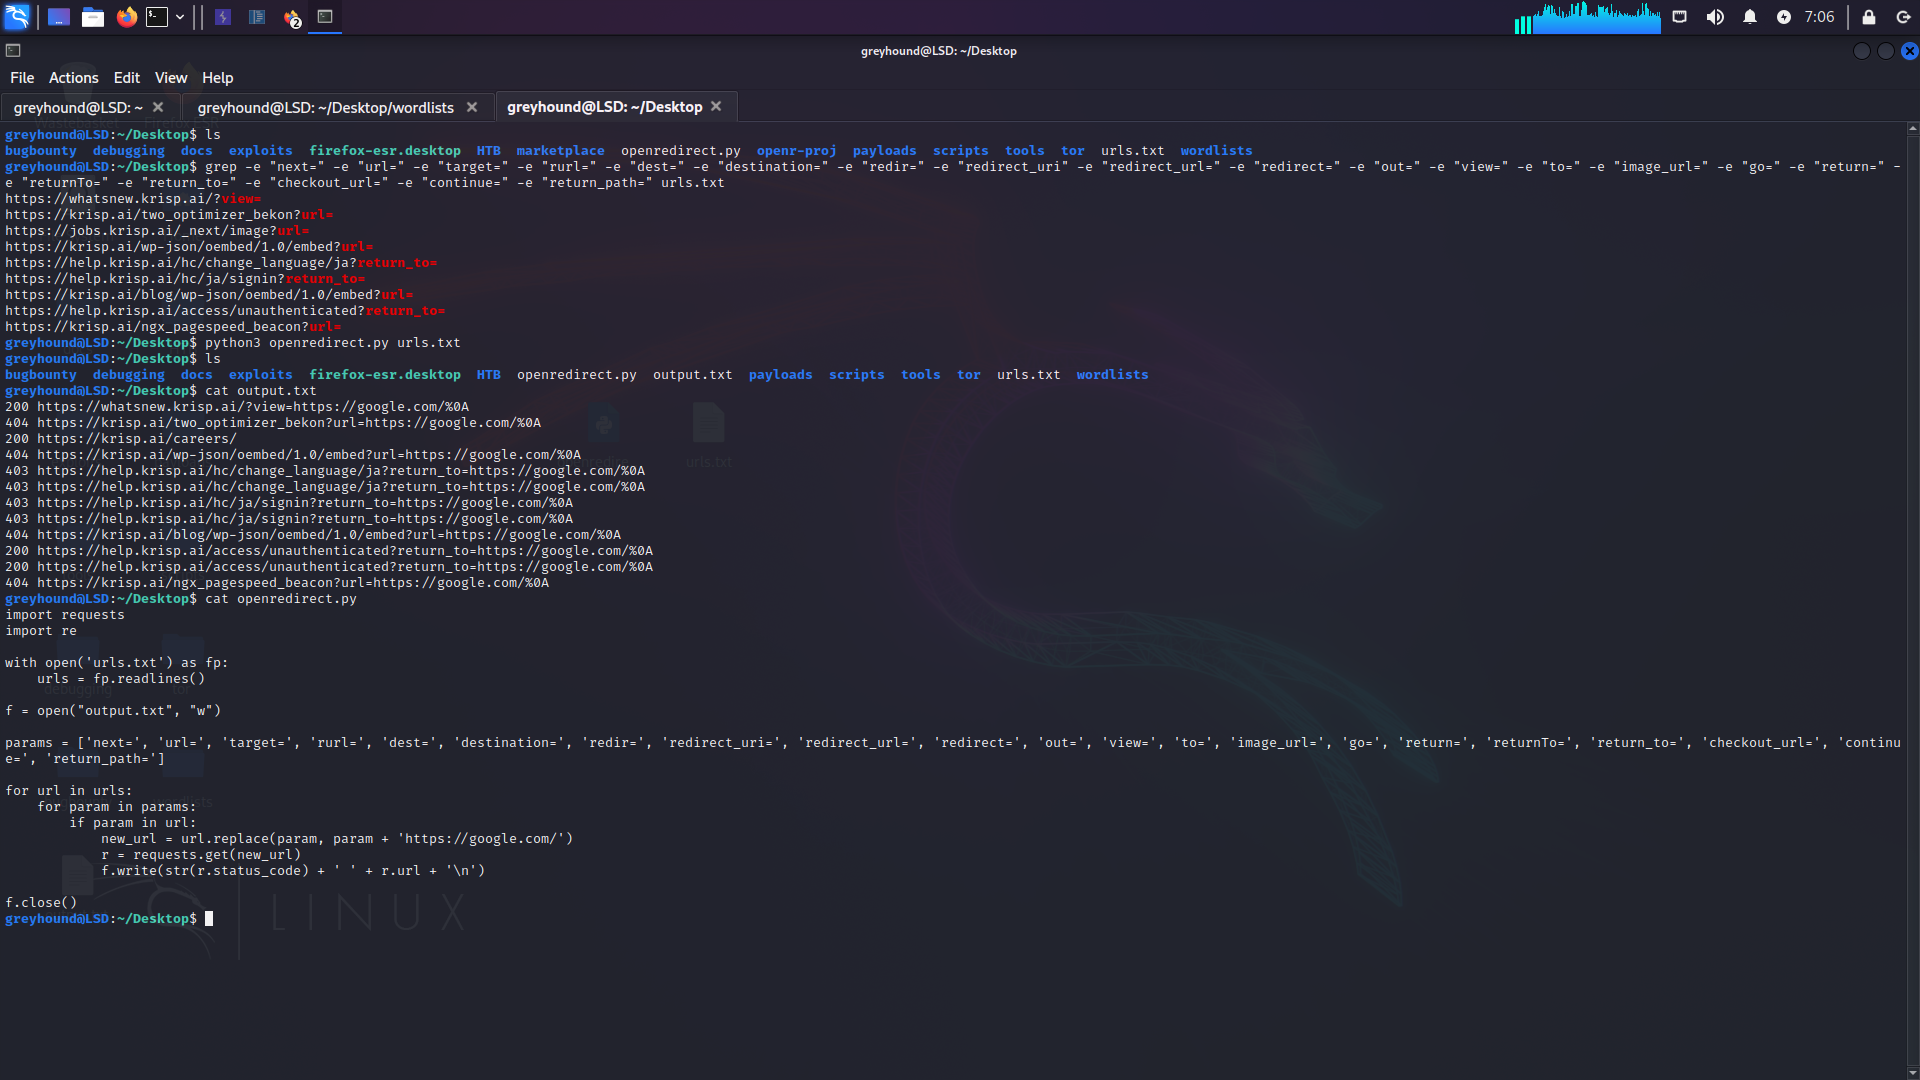
Task: Open the volume control speaker icon
Action: pyautogui.click(x=1715, y=17)
